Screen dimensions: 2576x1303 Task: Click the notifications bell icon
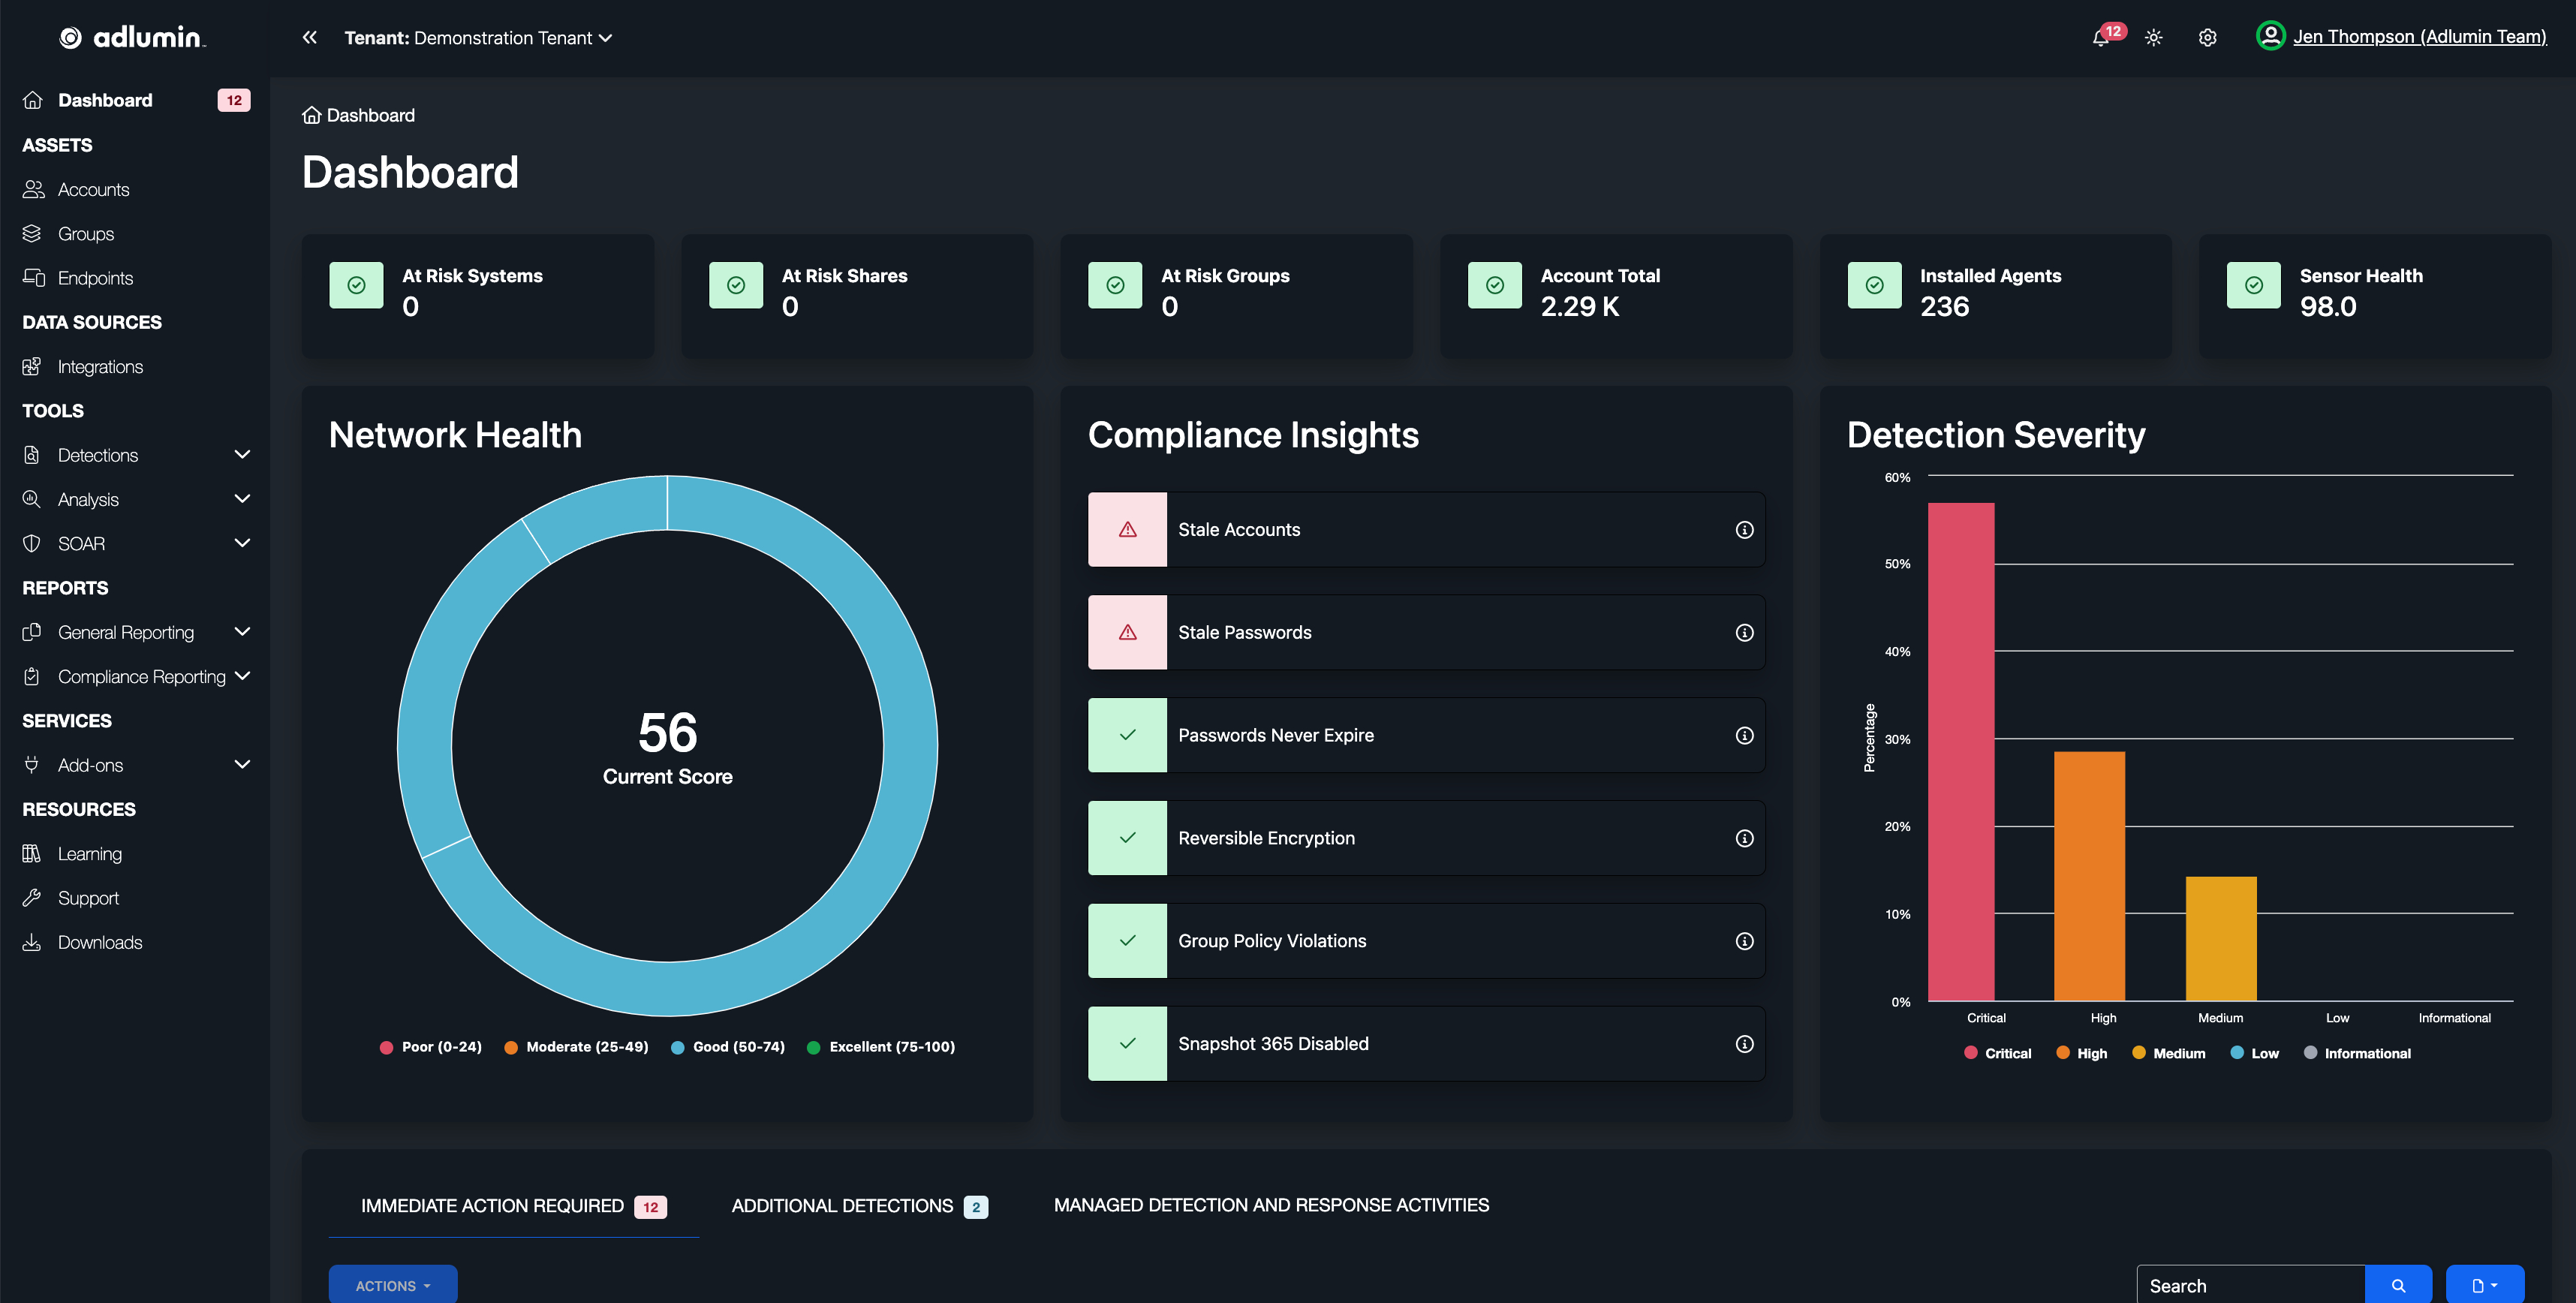(x=2101, y=38)
